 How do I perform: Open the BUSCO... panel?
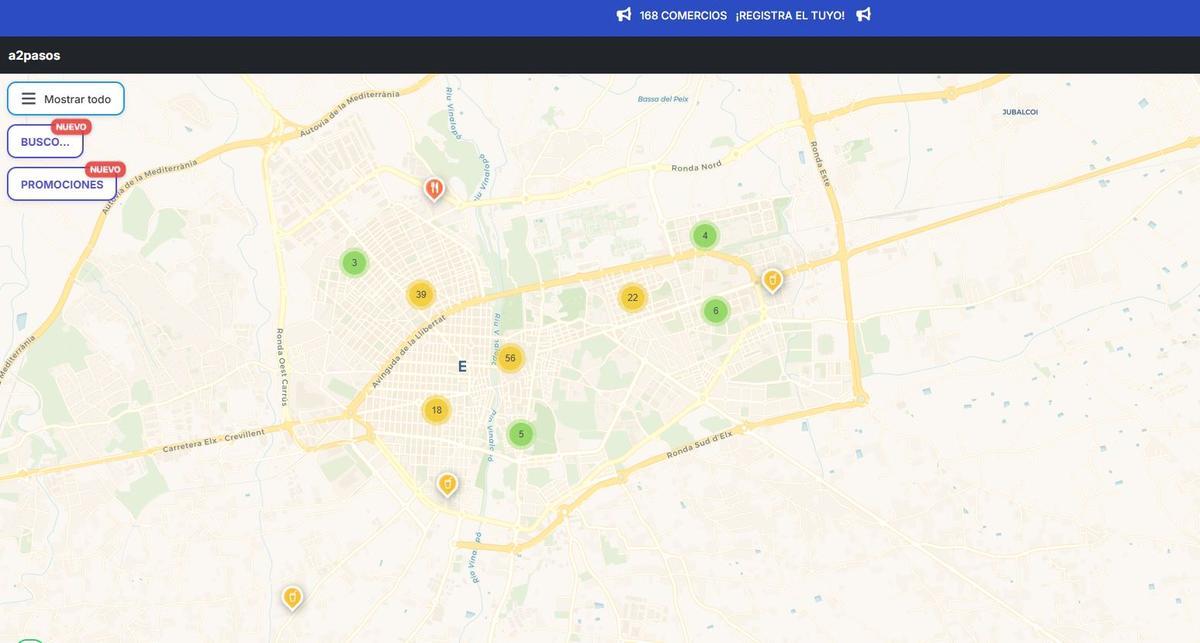tap(45, 141)
